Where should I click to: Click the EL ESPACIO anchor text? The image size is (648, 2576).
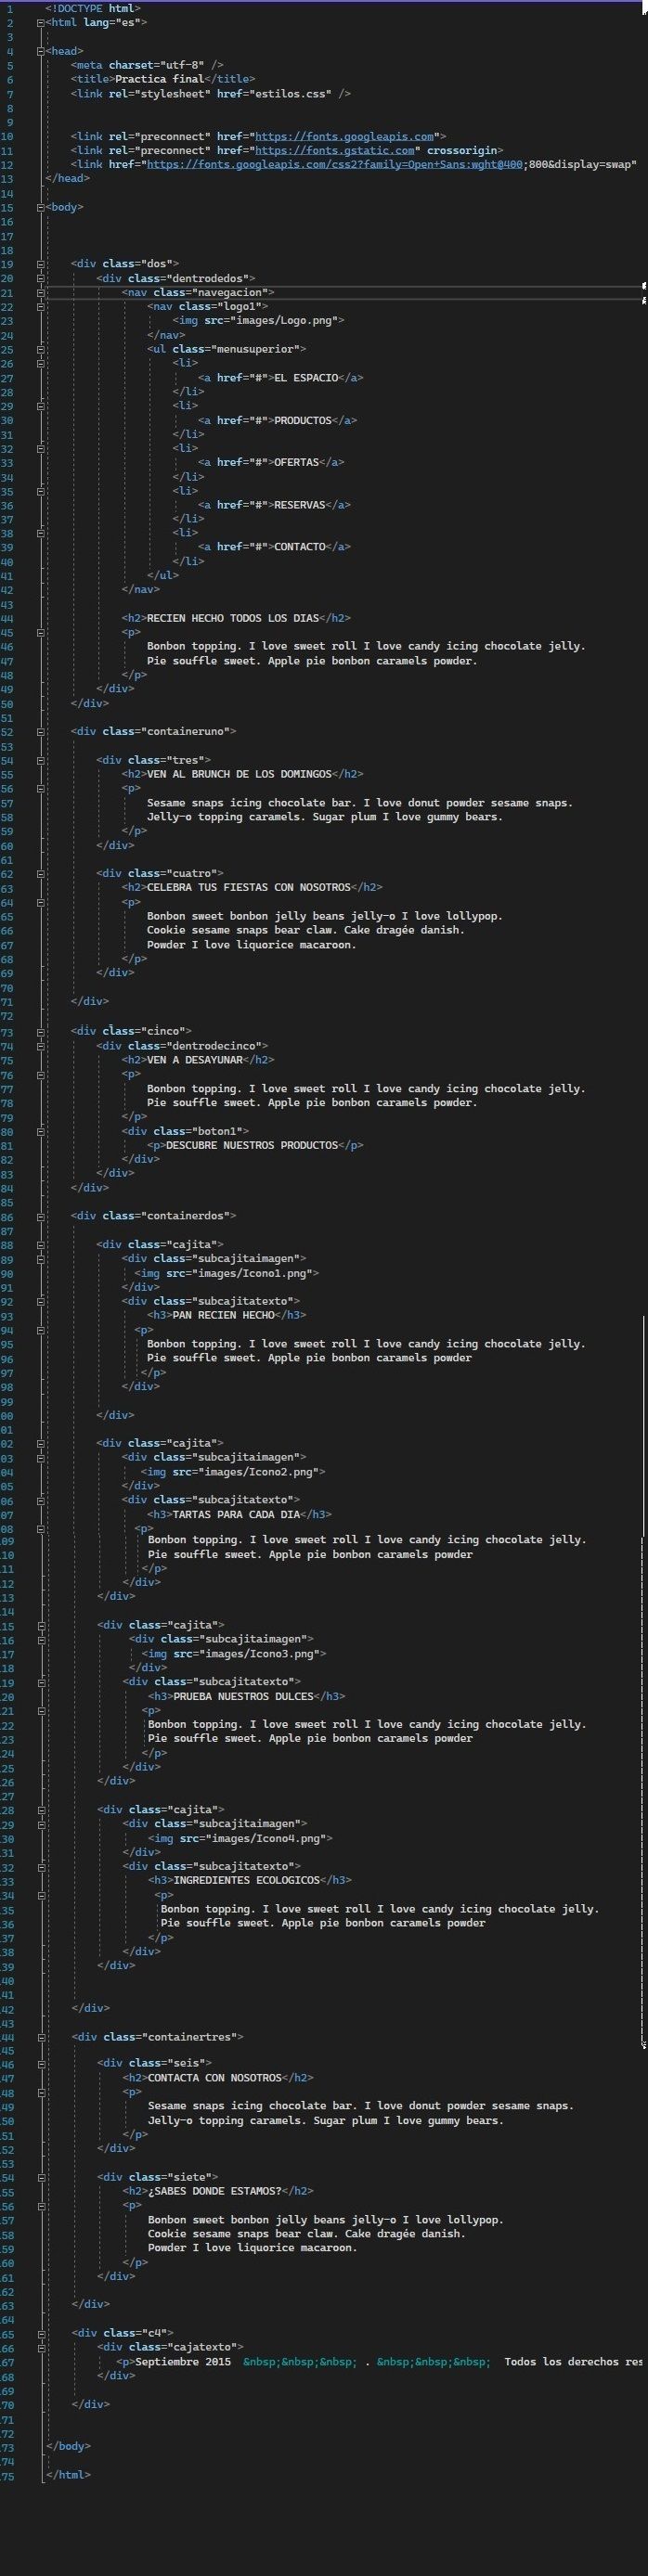point(306,378)
